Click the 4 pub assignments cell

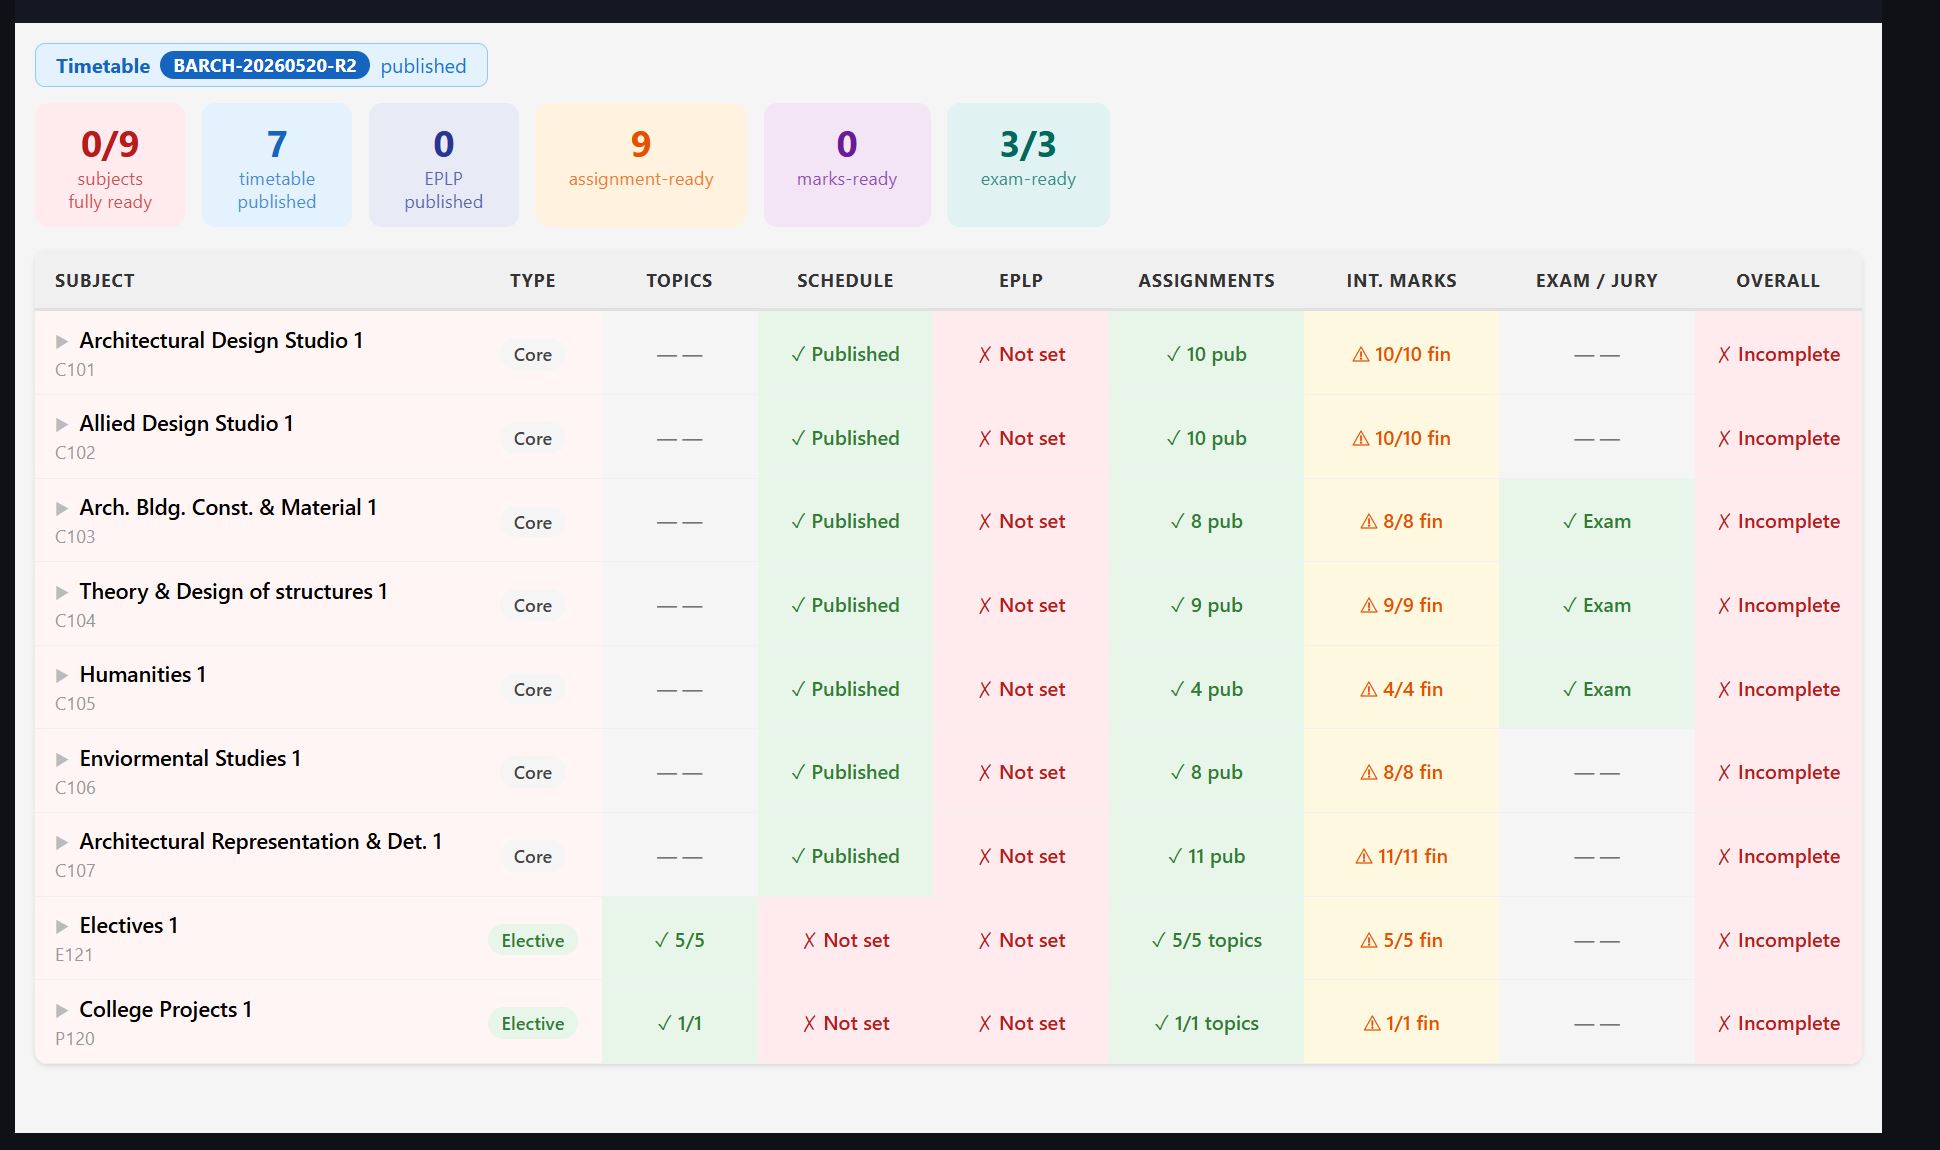tap(1207, 689)
